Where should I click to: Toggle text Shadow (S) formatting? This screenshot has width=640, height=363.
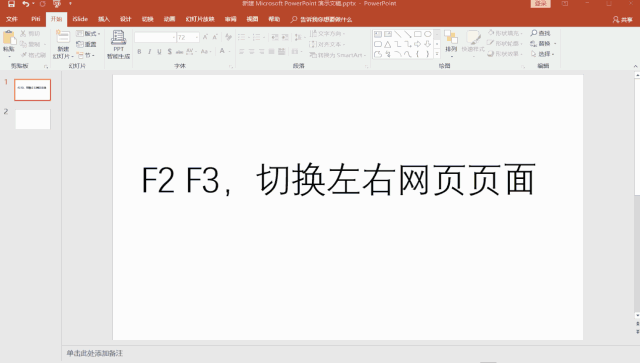169,52
